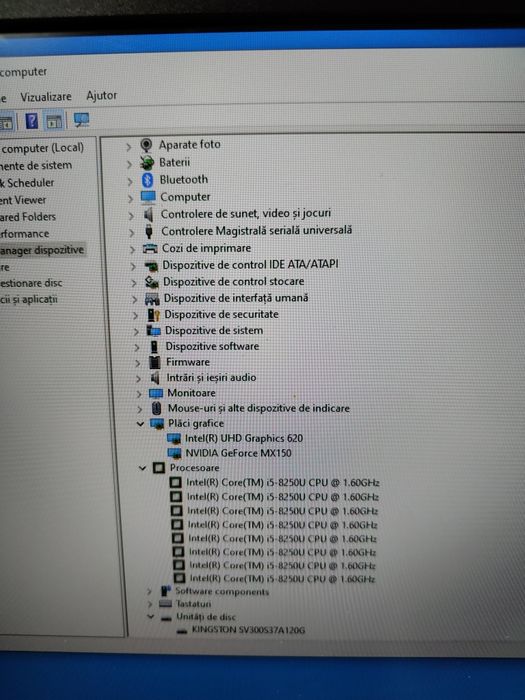Select the NVIDIA GeForce MX150 entry

(x=238, y=453)
